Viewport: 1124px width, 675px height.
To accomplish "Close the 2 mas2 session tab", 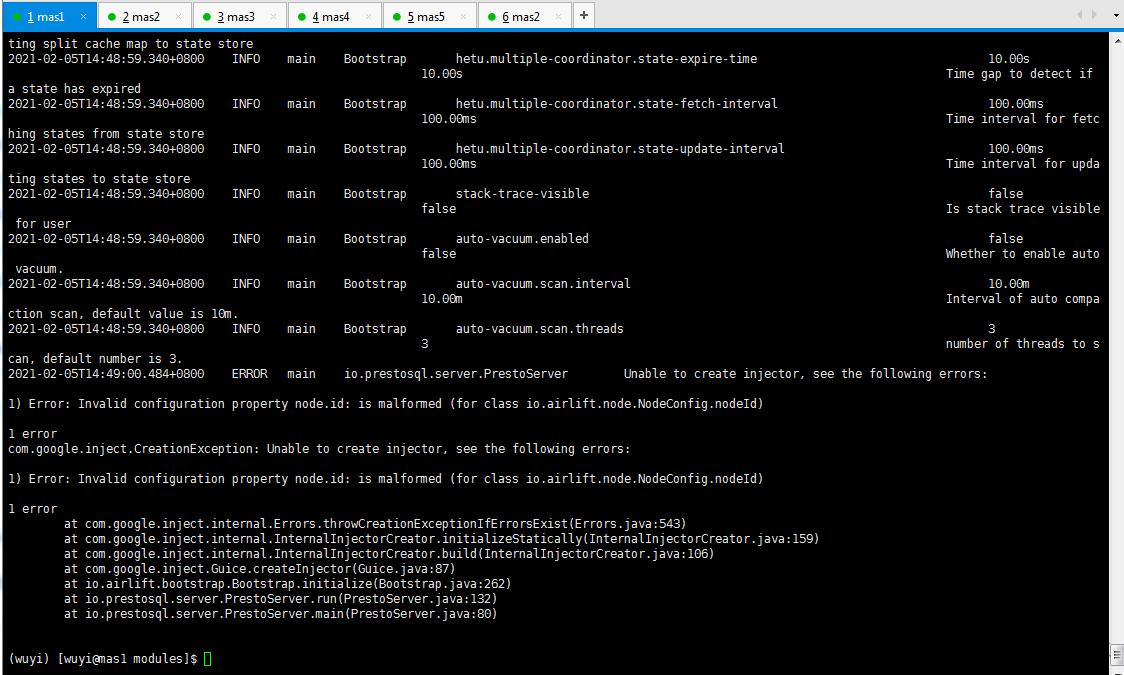I will [178, 16].
